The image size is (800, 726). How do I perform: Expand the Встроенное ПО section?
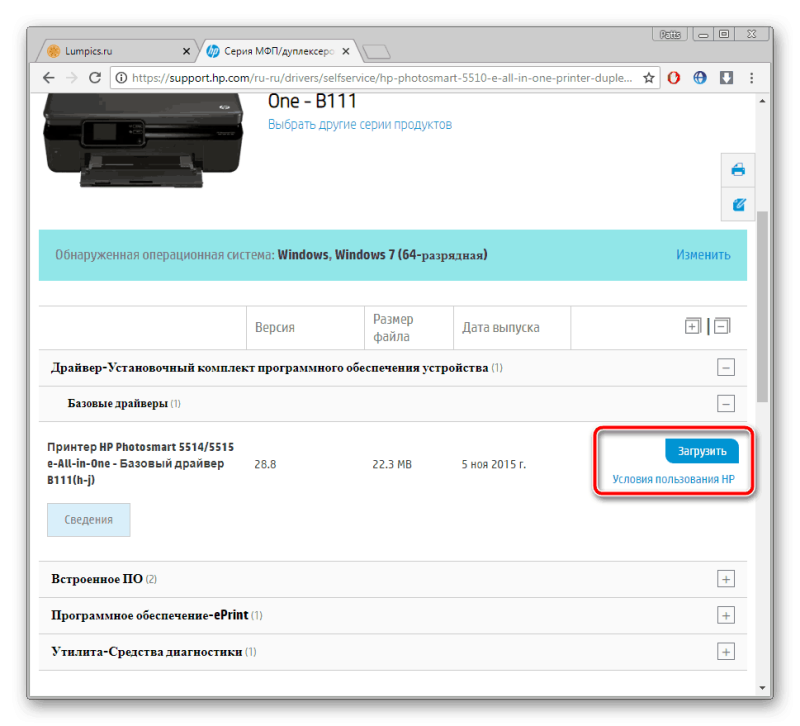(x=726, y=579)
